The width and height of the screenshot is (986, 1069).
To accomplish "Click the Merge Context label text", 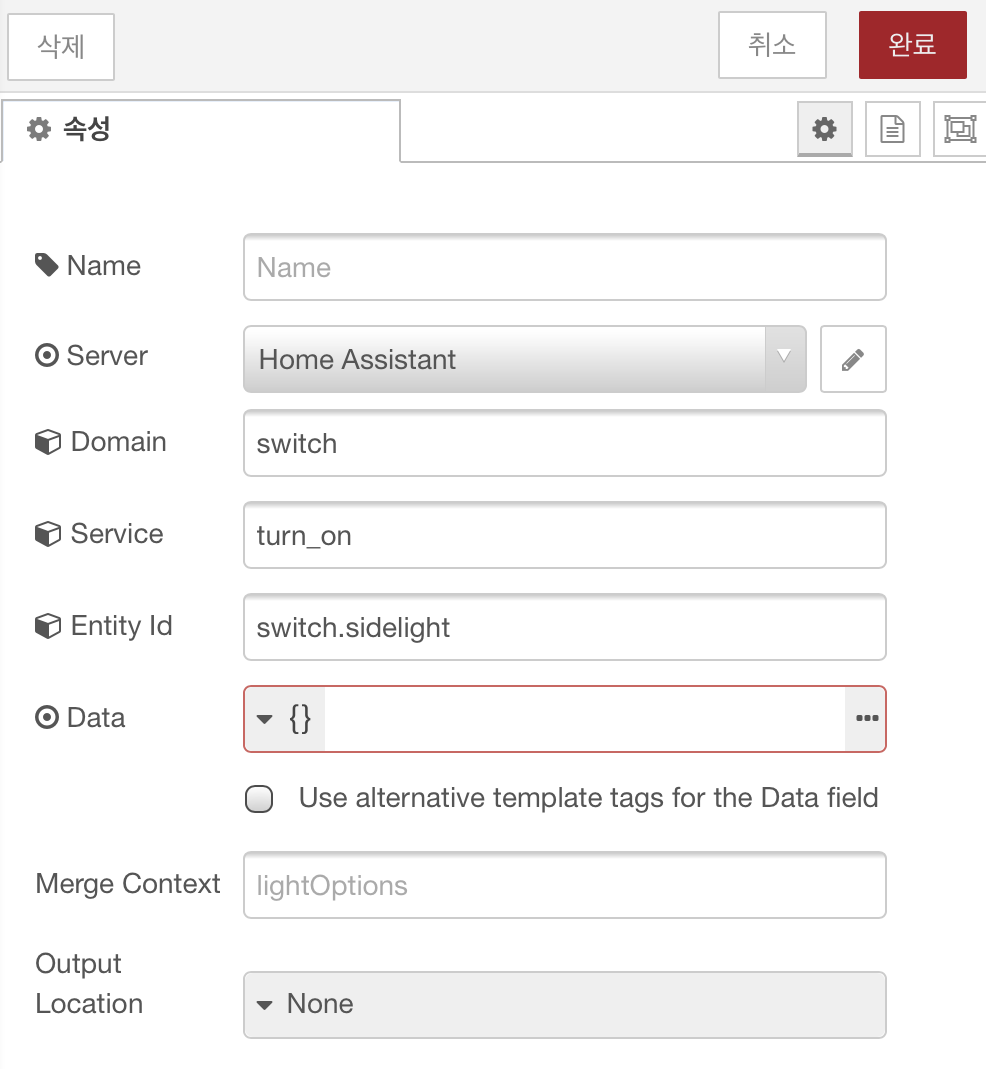I will tap(128, 884).
